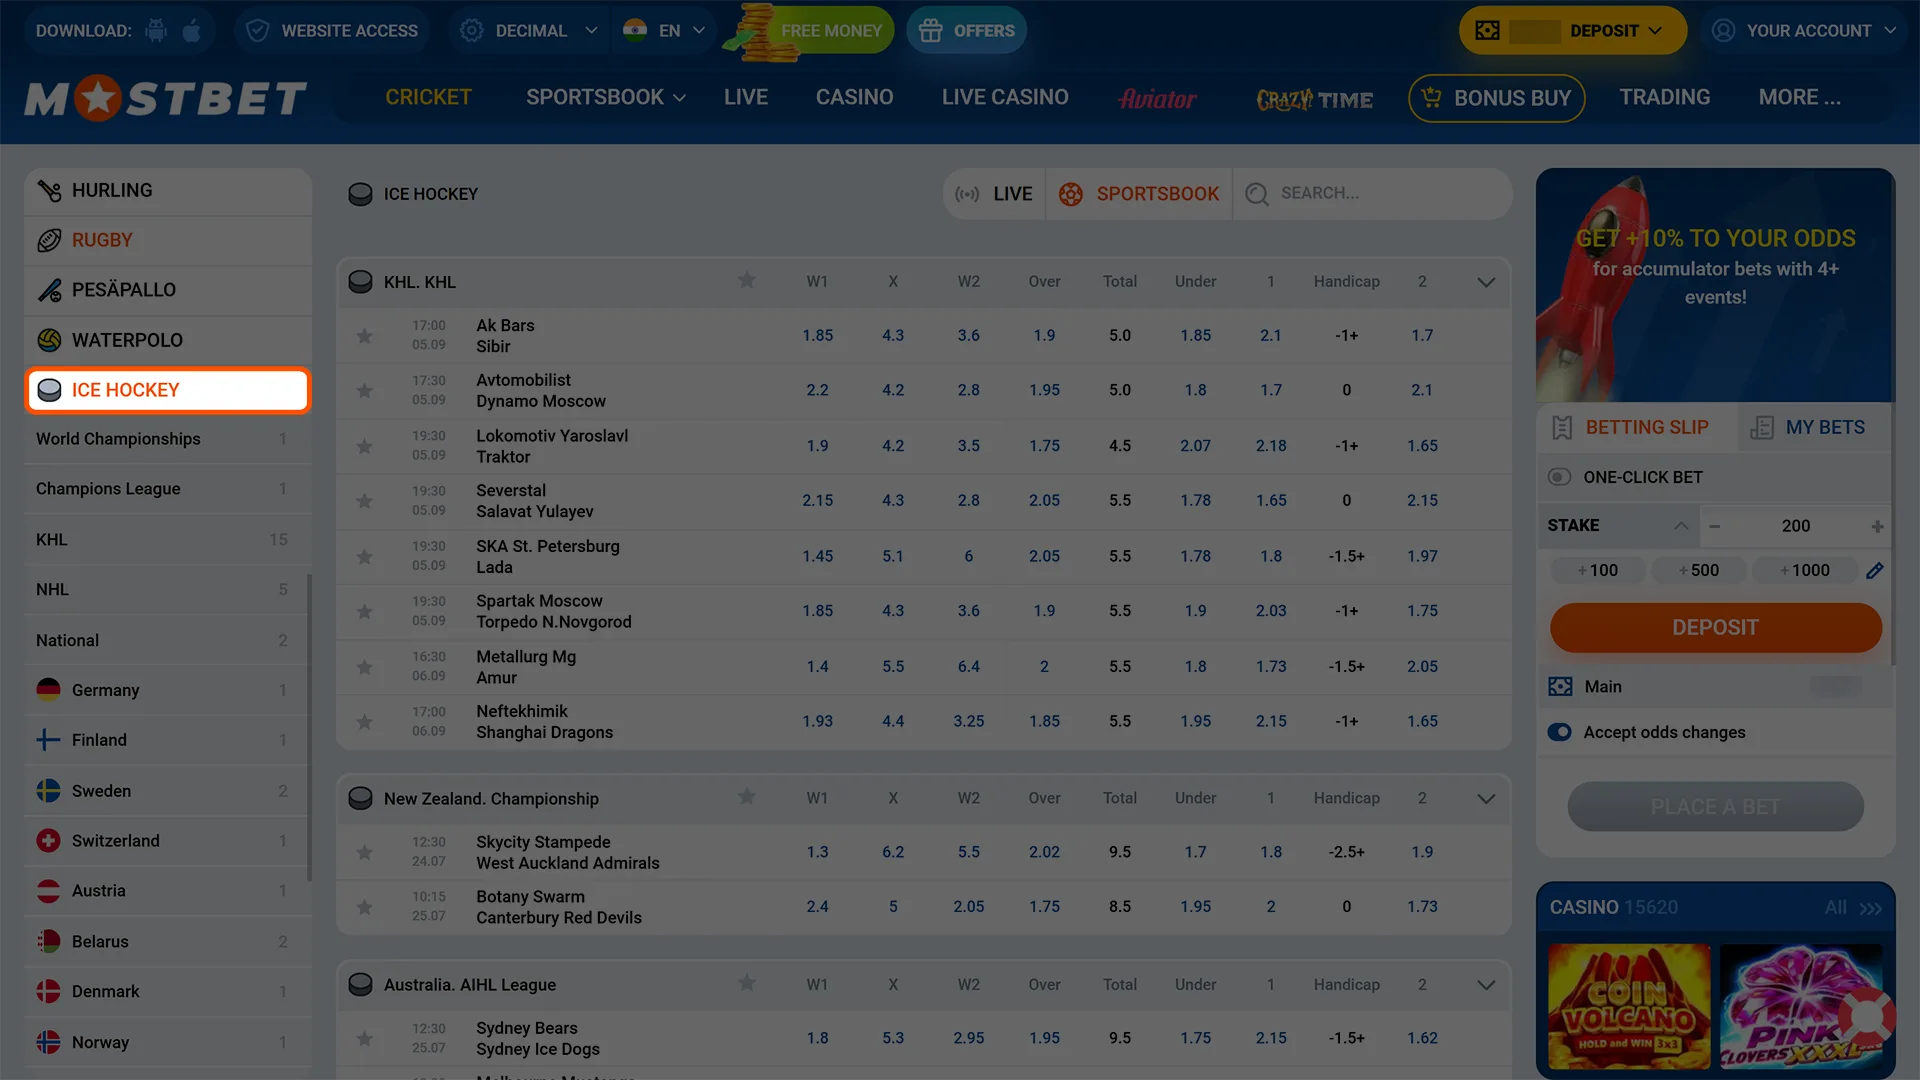Click the orange Deposit button in slip
The width and height of the screenshot is (1920, 1080).
(x=1716, y=627)
